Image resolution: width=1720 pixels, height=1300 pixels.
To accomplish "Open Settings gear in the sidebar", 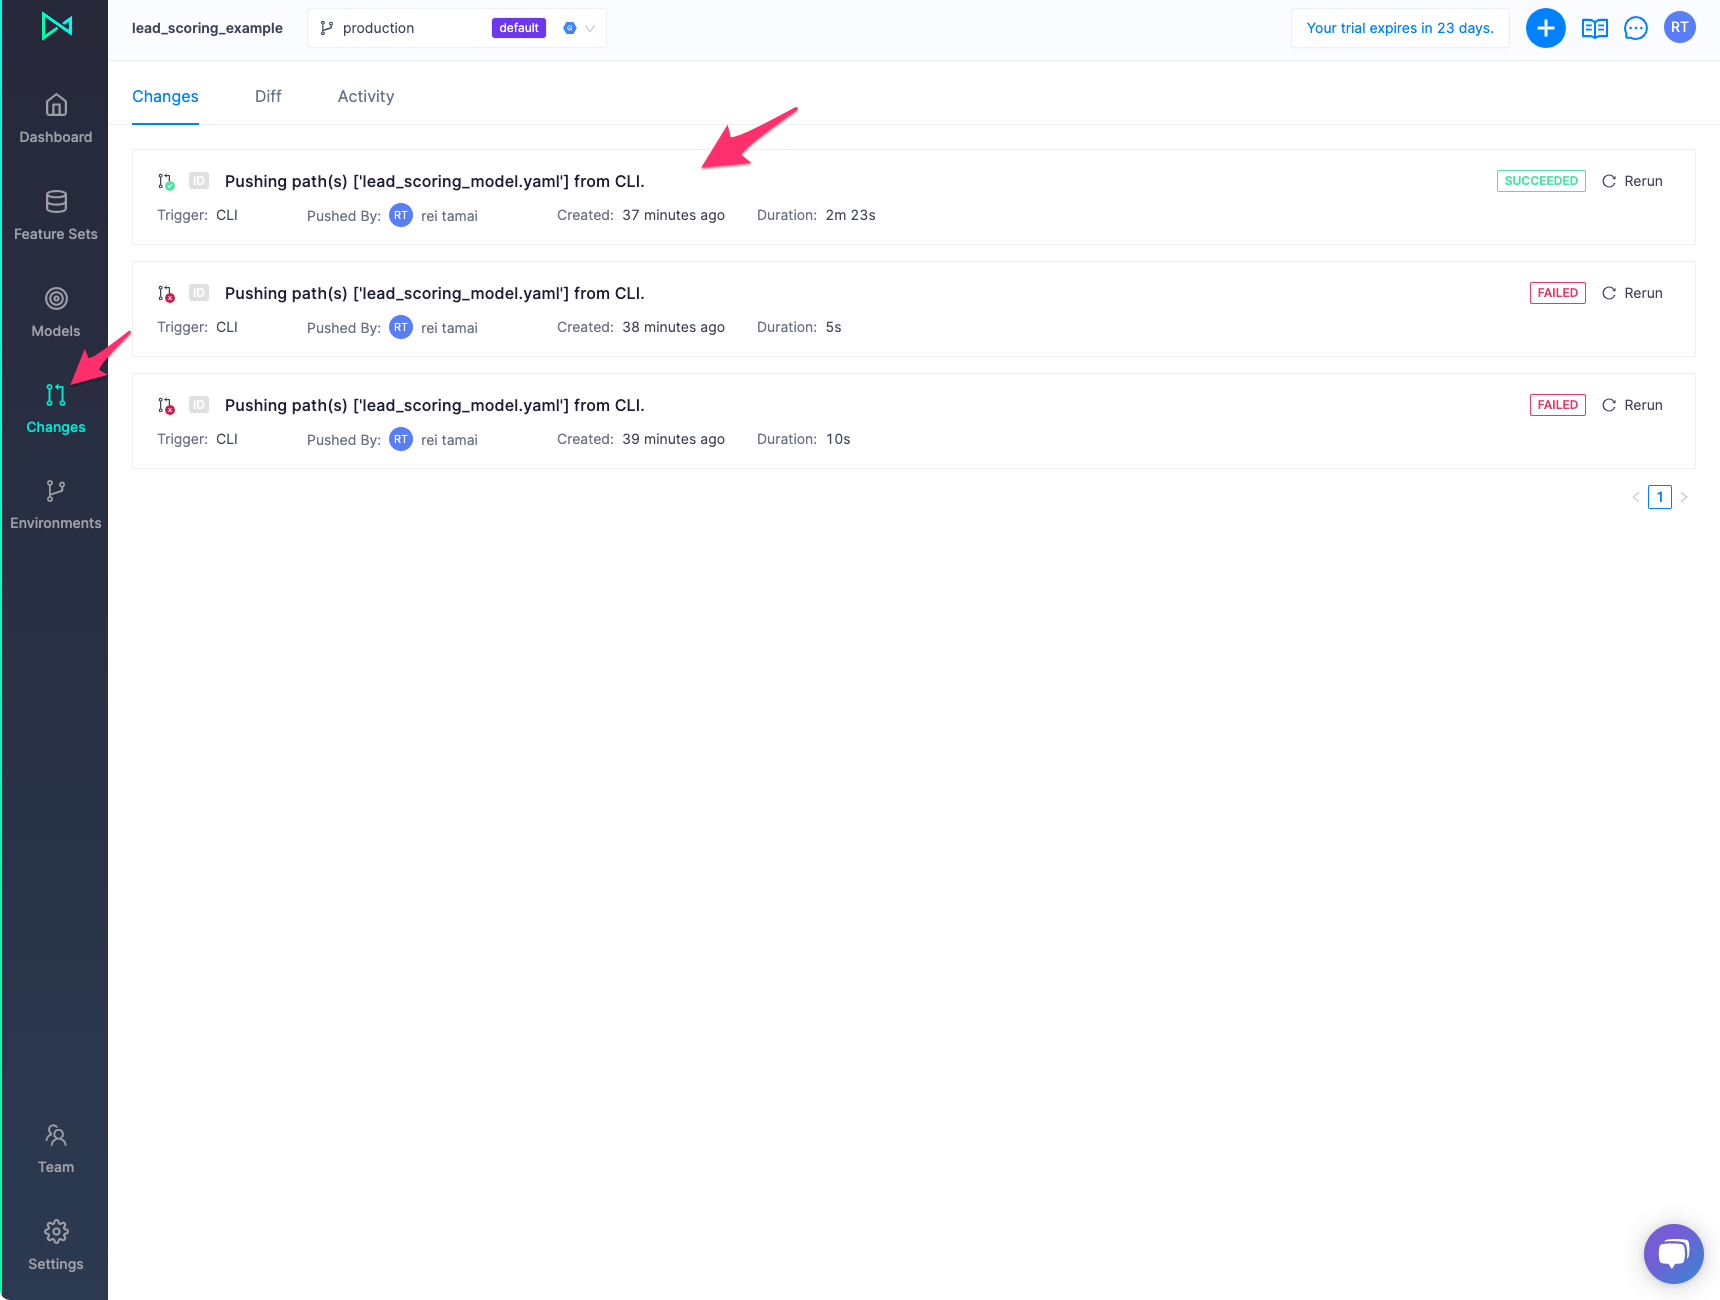I will coord(56,1231).
